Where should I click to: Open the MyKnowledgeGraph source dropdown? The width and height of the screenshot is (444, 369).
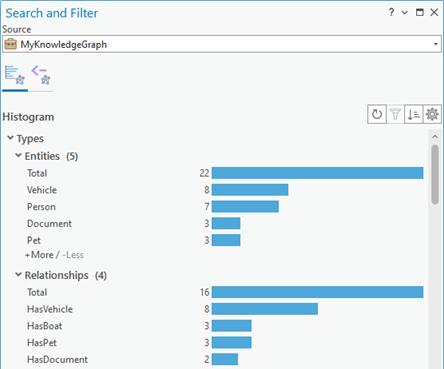click(x=222, y=44)
